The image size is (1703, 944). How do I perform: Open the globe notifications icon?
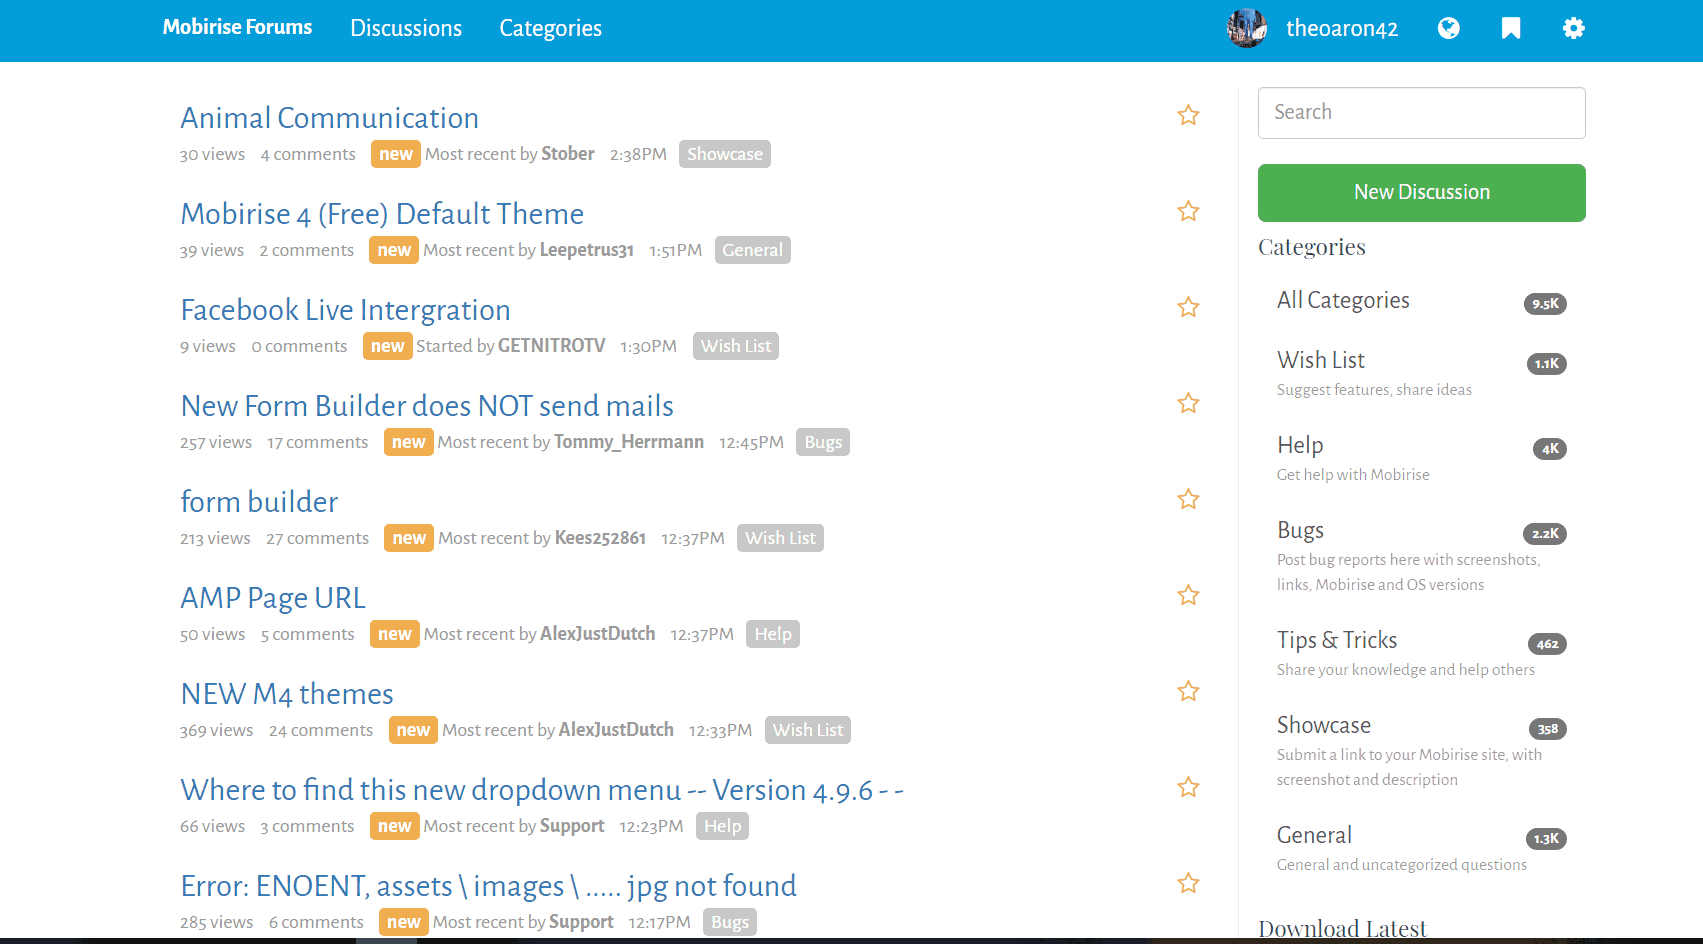click(1448, 28)
